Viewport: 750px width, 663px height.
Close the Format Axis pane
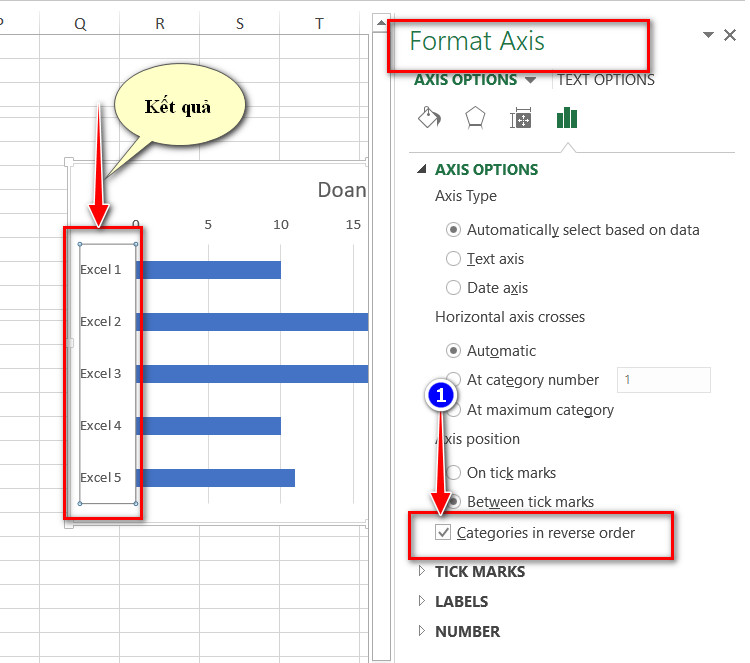730,35
